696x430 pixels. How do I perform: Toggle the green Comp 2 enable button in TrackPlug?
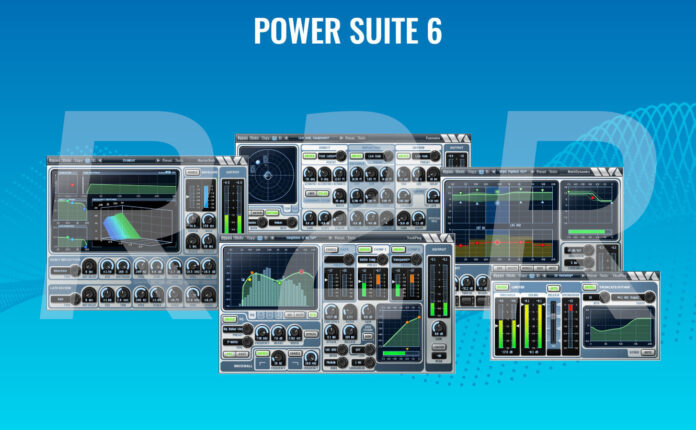coord(398,249)
